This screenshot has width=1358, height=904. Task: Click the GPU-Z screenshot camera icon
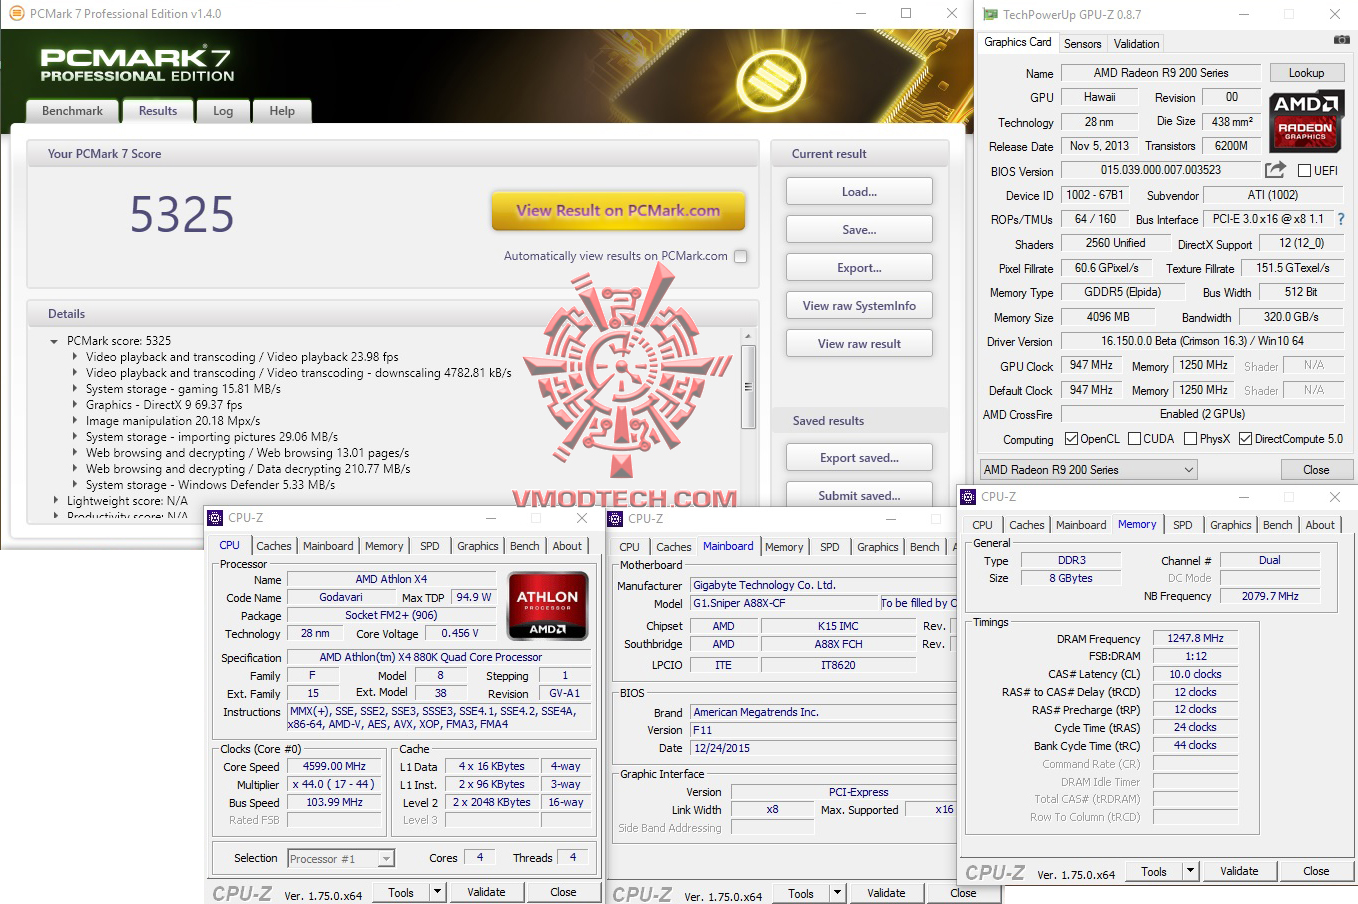[x=1341, y=41]
